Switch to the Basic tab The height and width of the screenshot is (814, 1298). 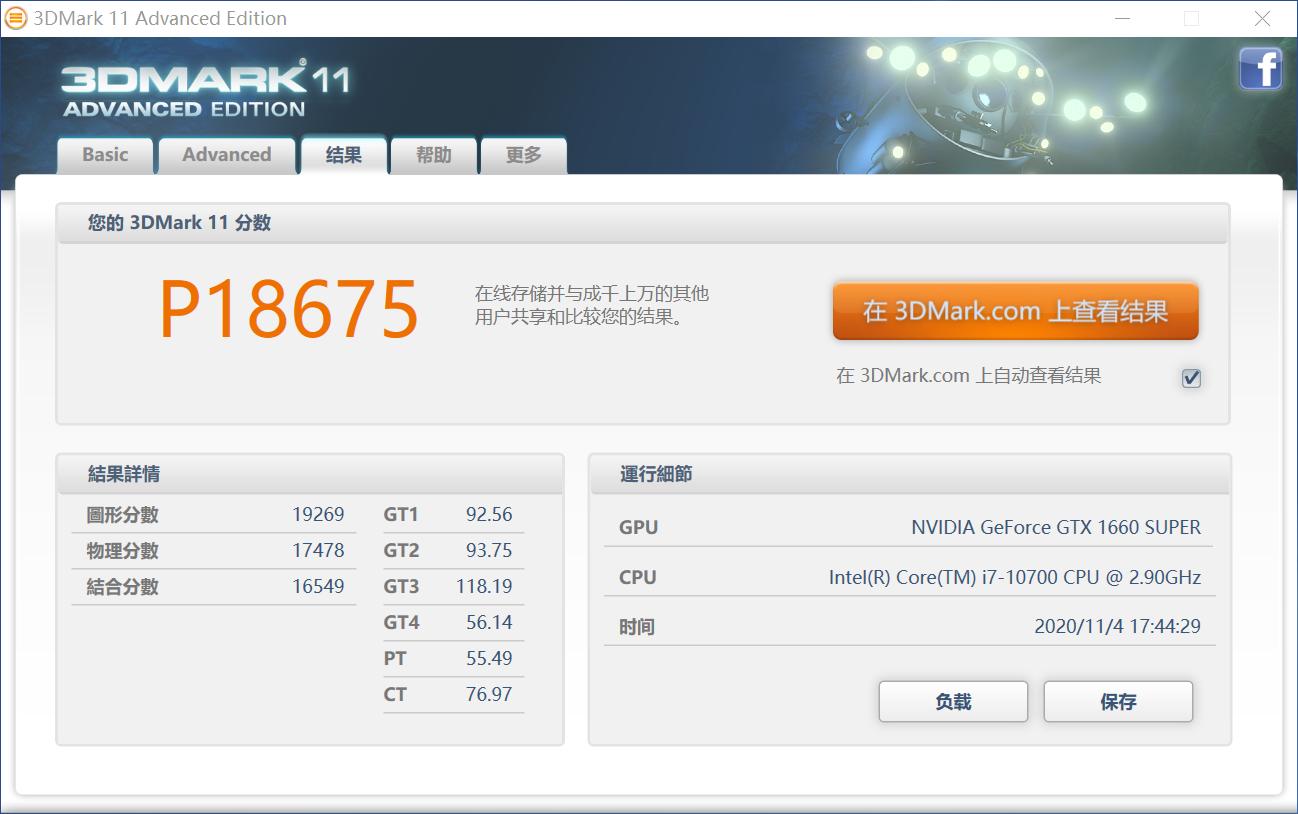tap(104, 155)
